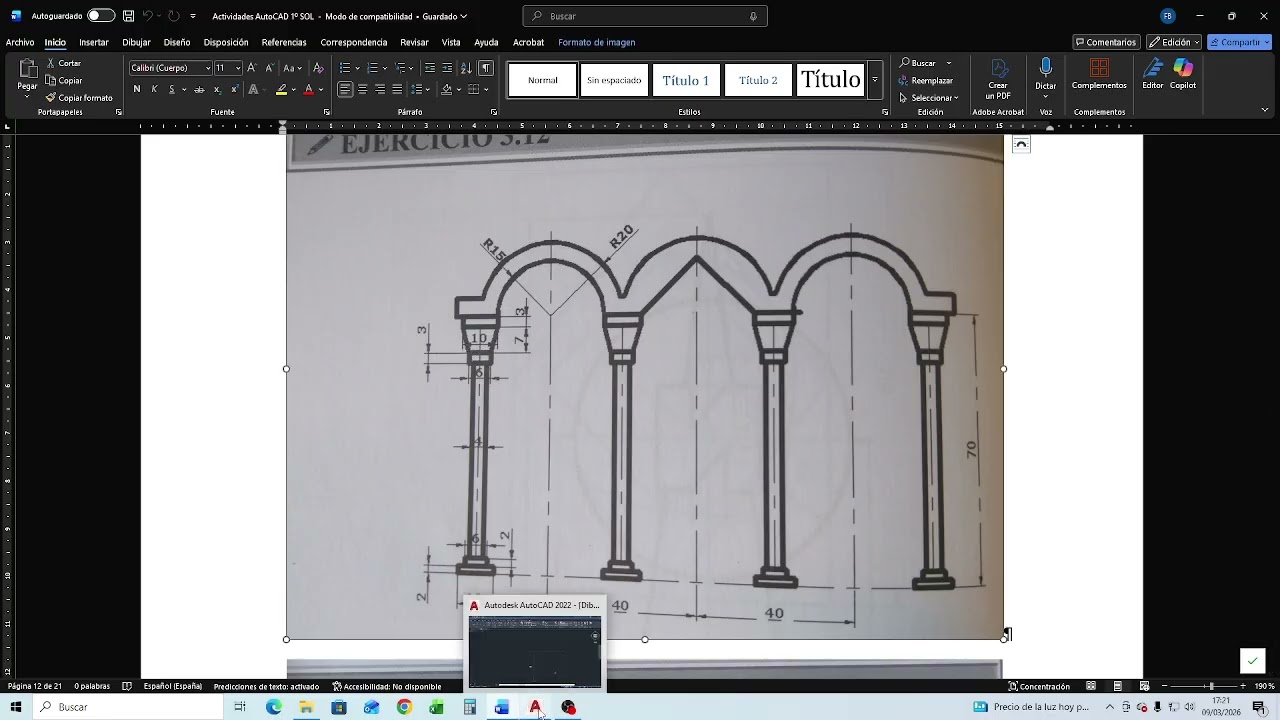Click the AutoCAD 2022 preview thumbnail
The height and width of the screenshot is (720, 1280).
535,652
